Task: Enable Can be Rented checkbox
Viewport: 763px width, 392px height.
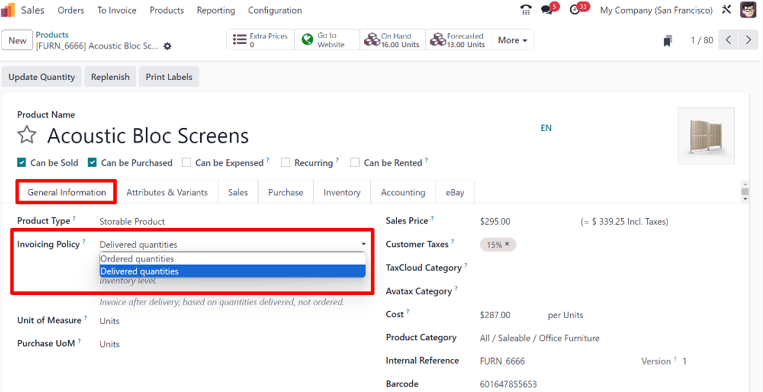Action: coord(355,163)
